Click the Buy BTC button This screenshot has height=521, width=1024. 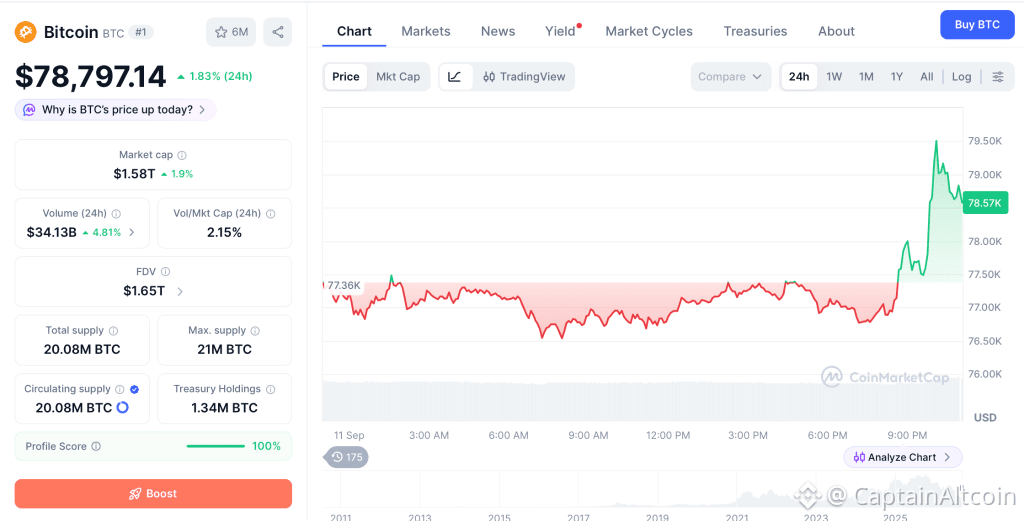(x=977, y=25)
